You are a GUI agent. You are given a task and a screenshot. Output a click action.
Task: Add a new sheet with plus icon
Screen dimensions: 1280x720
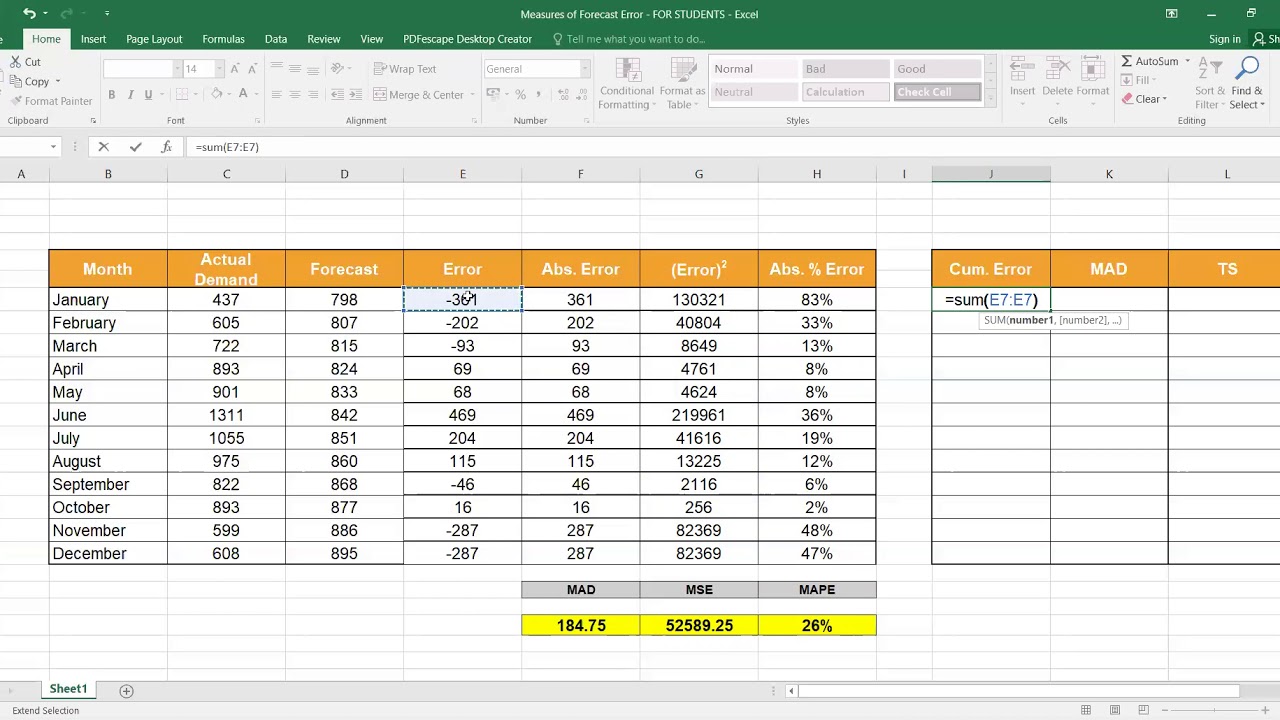pos(126,691)
